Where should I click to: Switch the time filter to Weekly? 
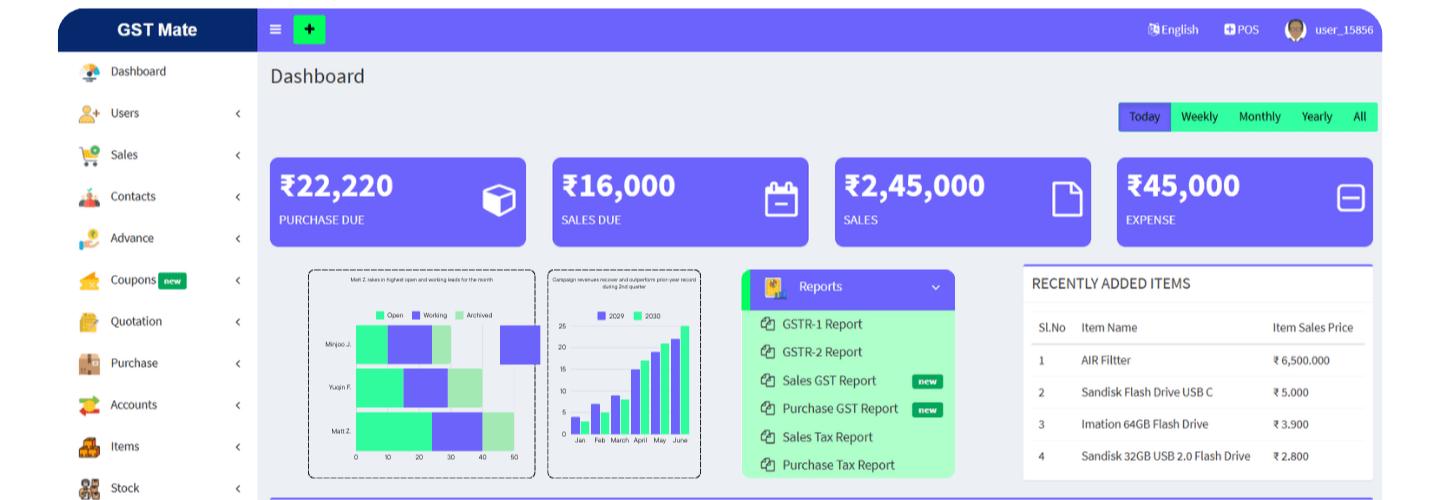click(x=1199, y=117)
